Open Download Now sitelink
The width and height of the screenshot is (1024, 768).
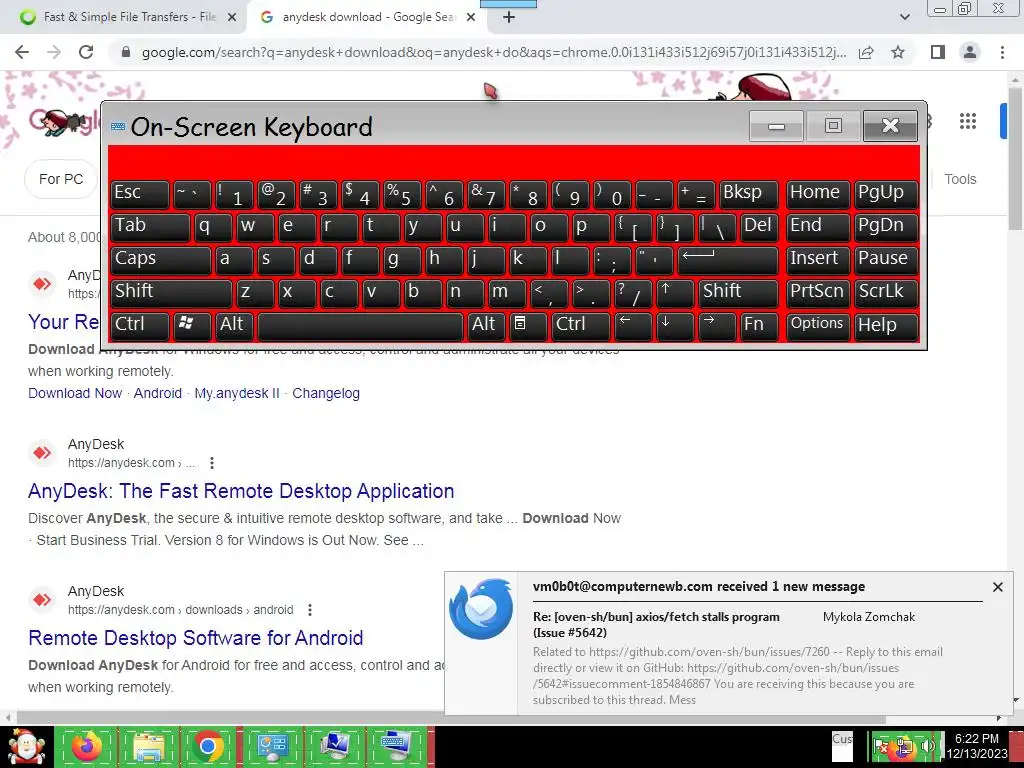(x=75, y=393)
